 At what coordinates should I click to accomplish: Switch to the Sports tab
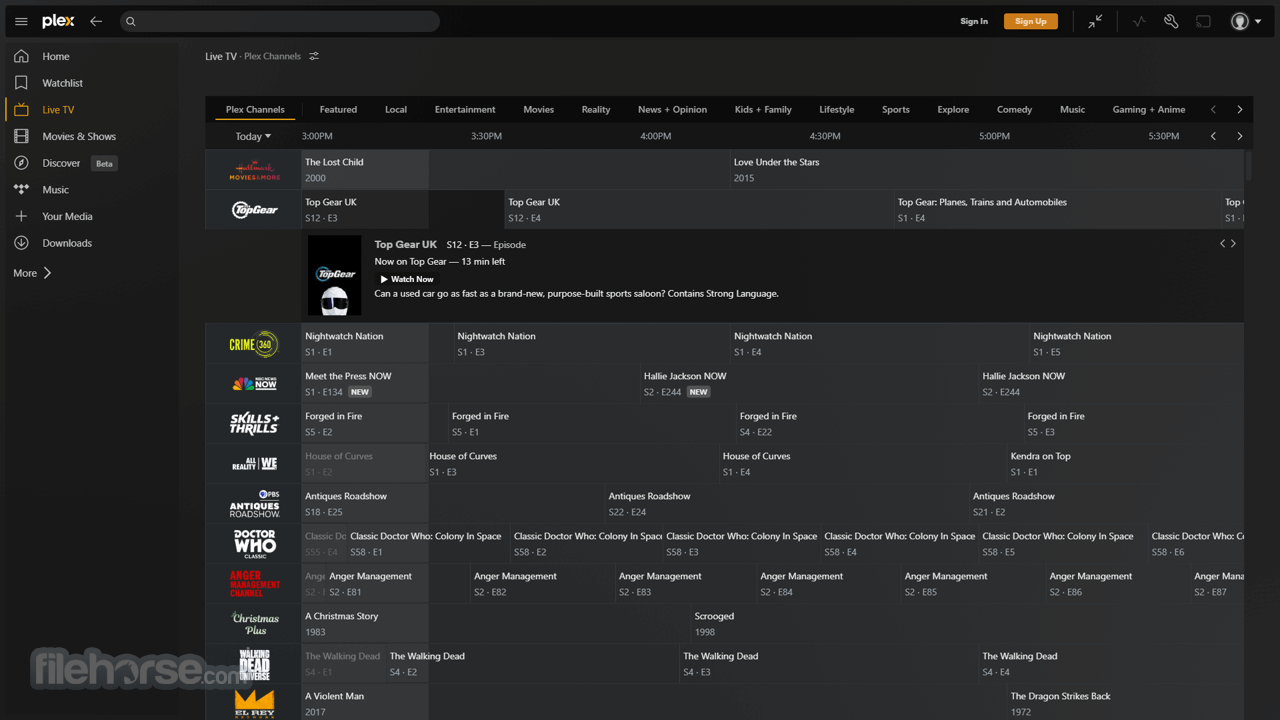click(x=896, y=110)
